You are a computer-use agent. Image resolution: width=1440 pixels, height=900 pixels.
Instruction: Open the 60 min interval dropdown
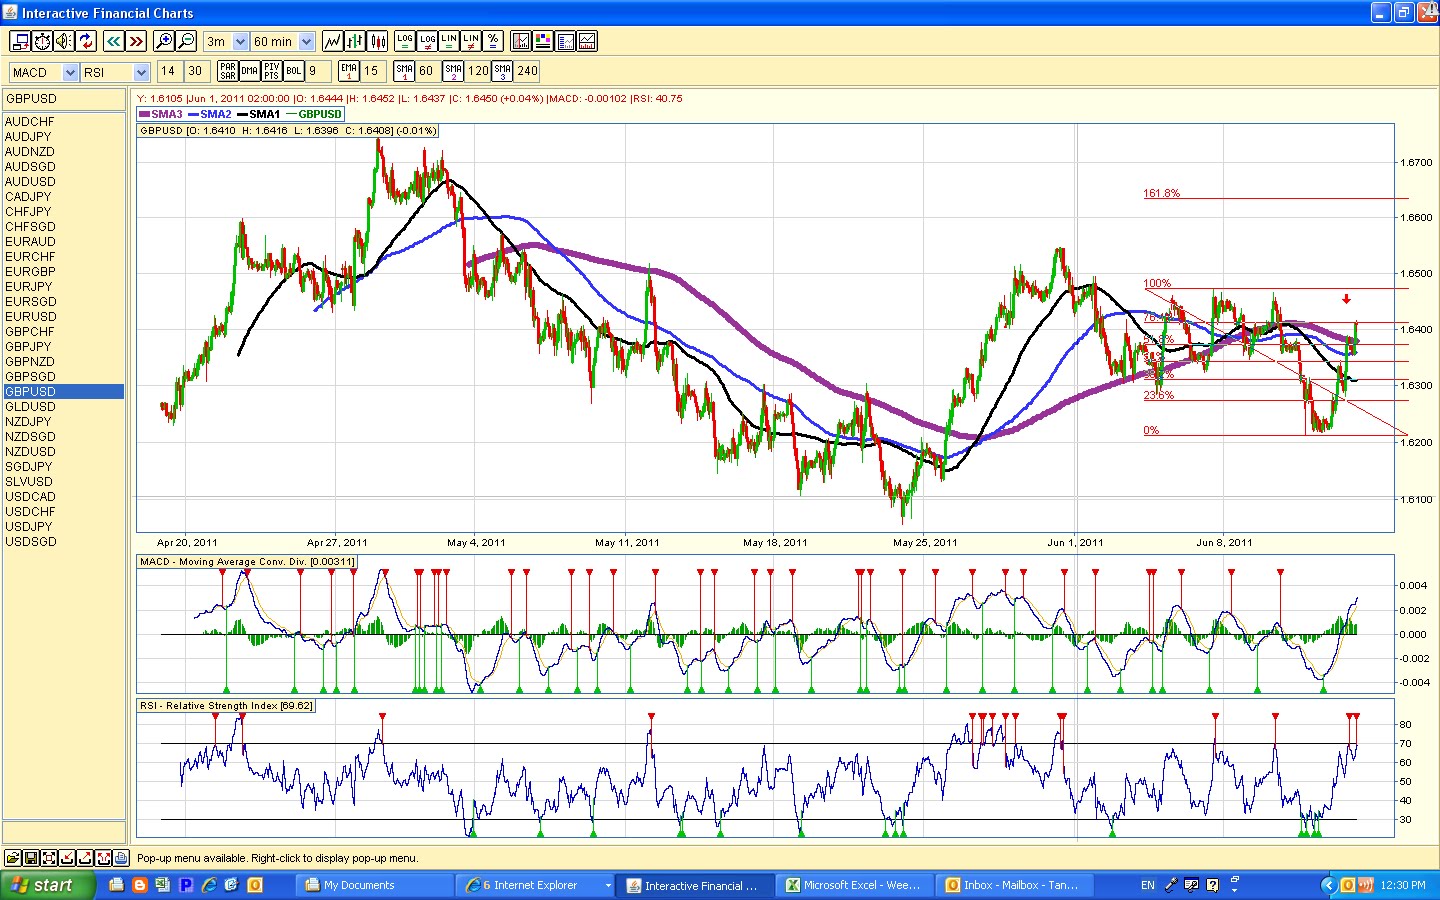pos(307,42)
